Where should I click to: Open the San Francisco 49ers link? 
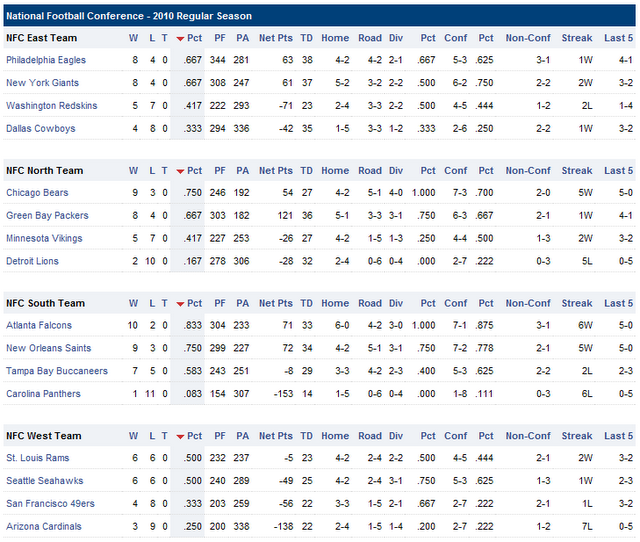(50, 503)
